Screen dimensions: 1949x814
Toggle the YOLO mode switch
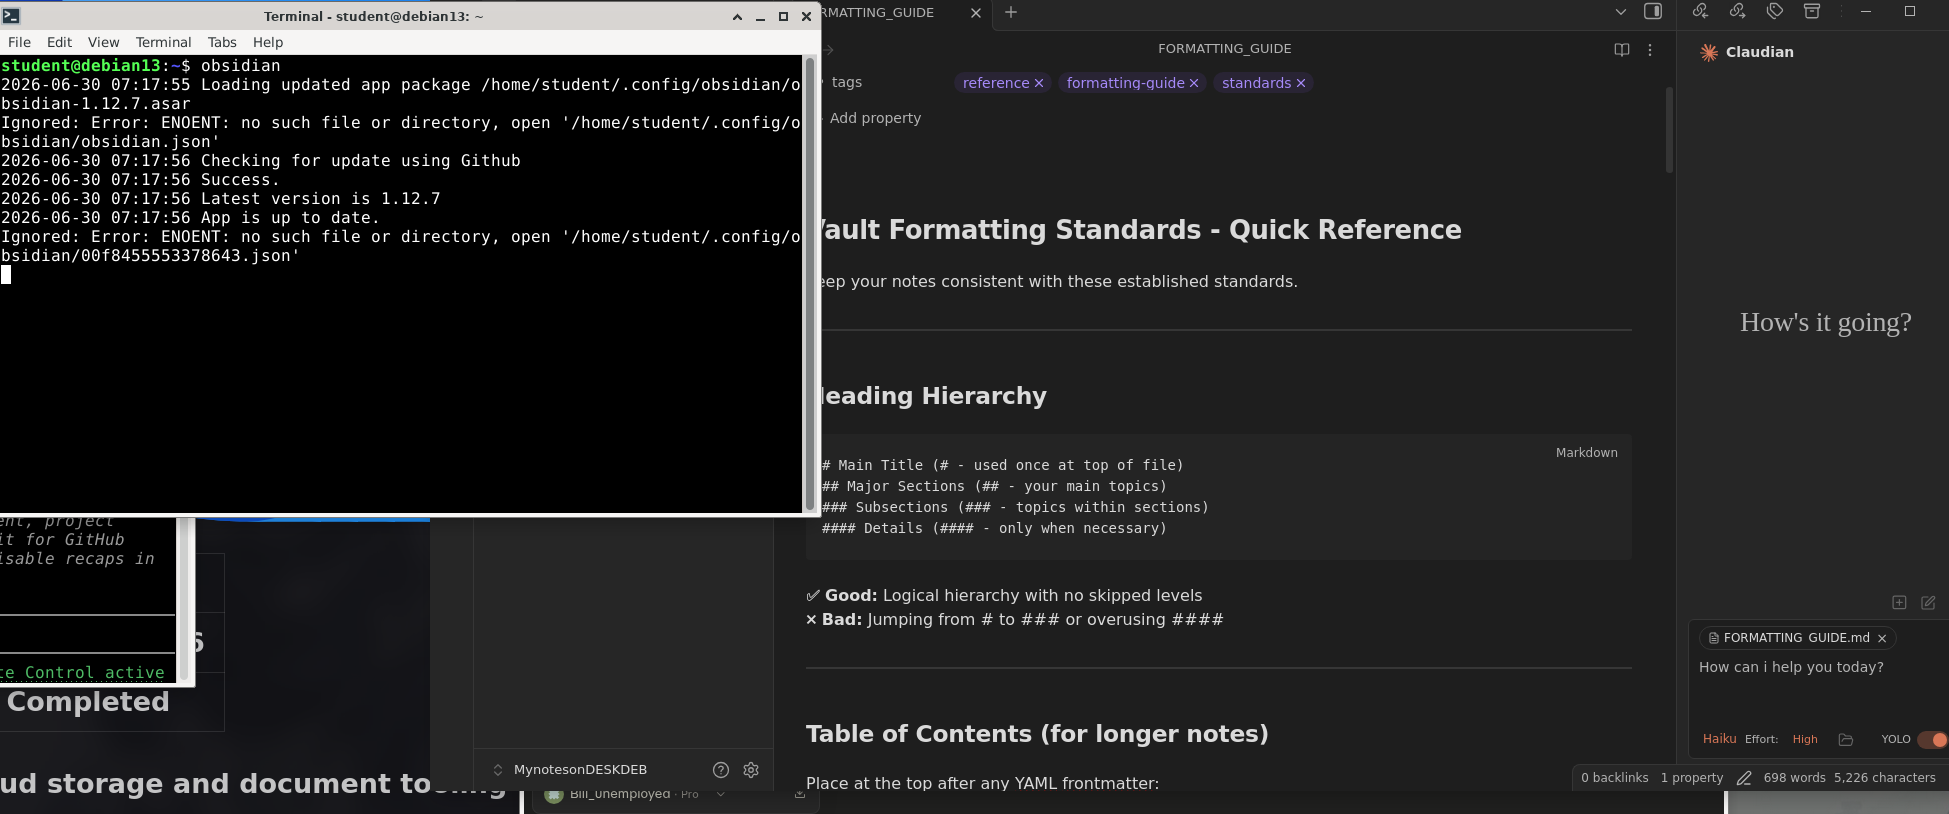(x=1933, y=739)
